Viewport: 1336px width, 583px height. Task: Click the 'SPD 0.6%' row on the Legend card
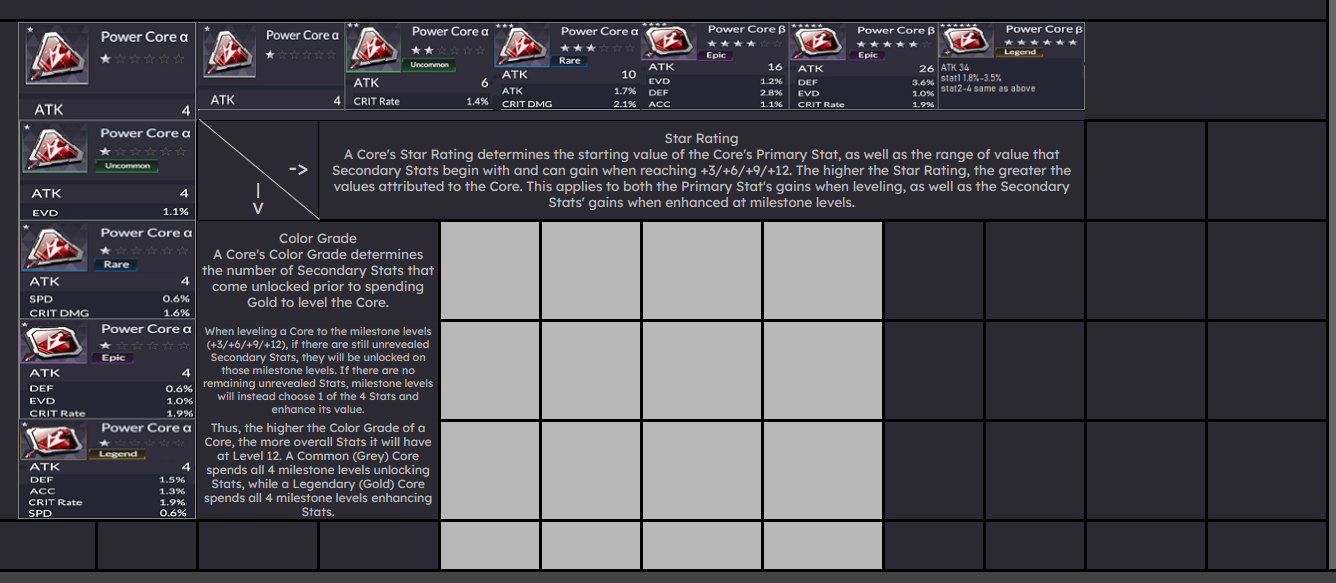[x=108, y=513]
